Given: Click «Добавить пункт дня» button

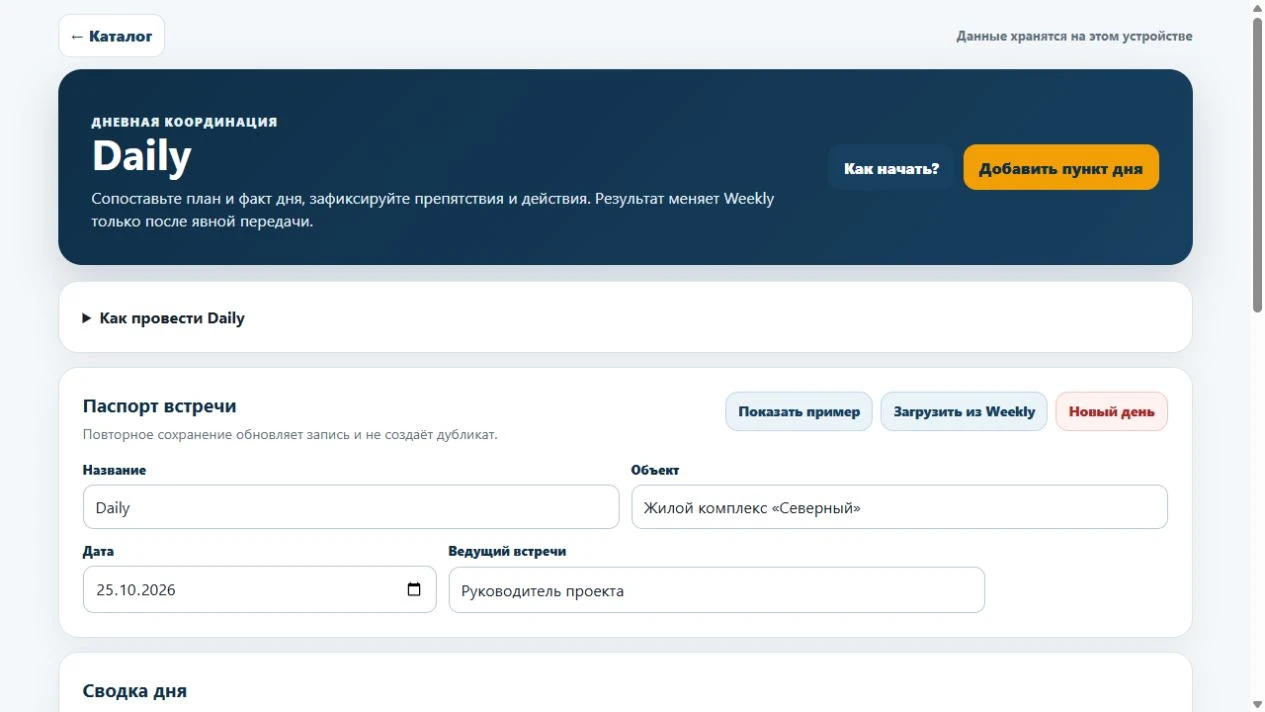Looking at the screenshot, I should coord(1061,168).
